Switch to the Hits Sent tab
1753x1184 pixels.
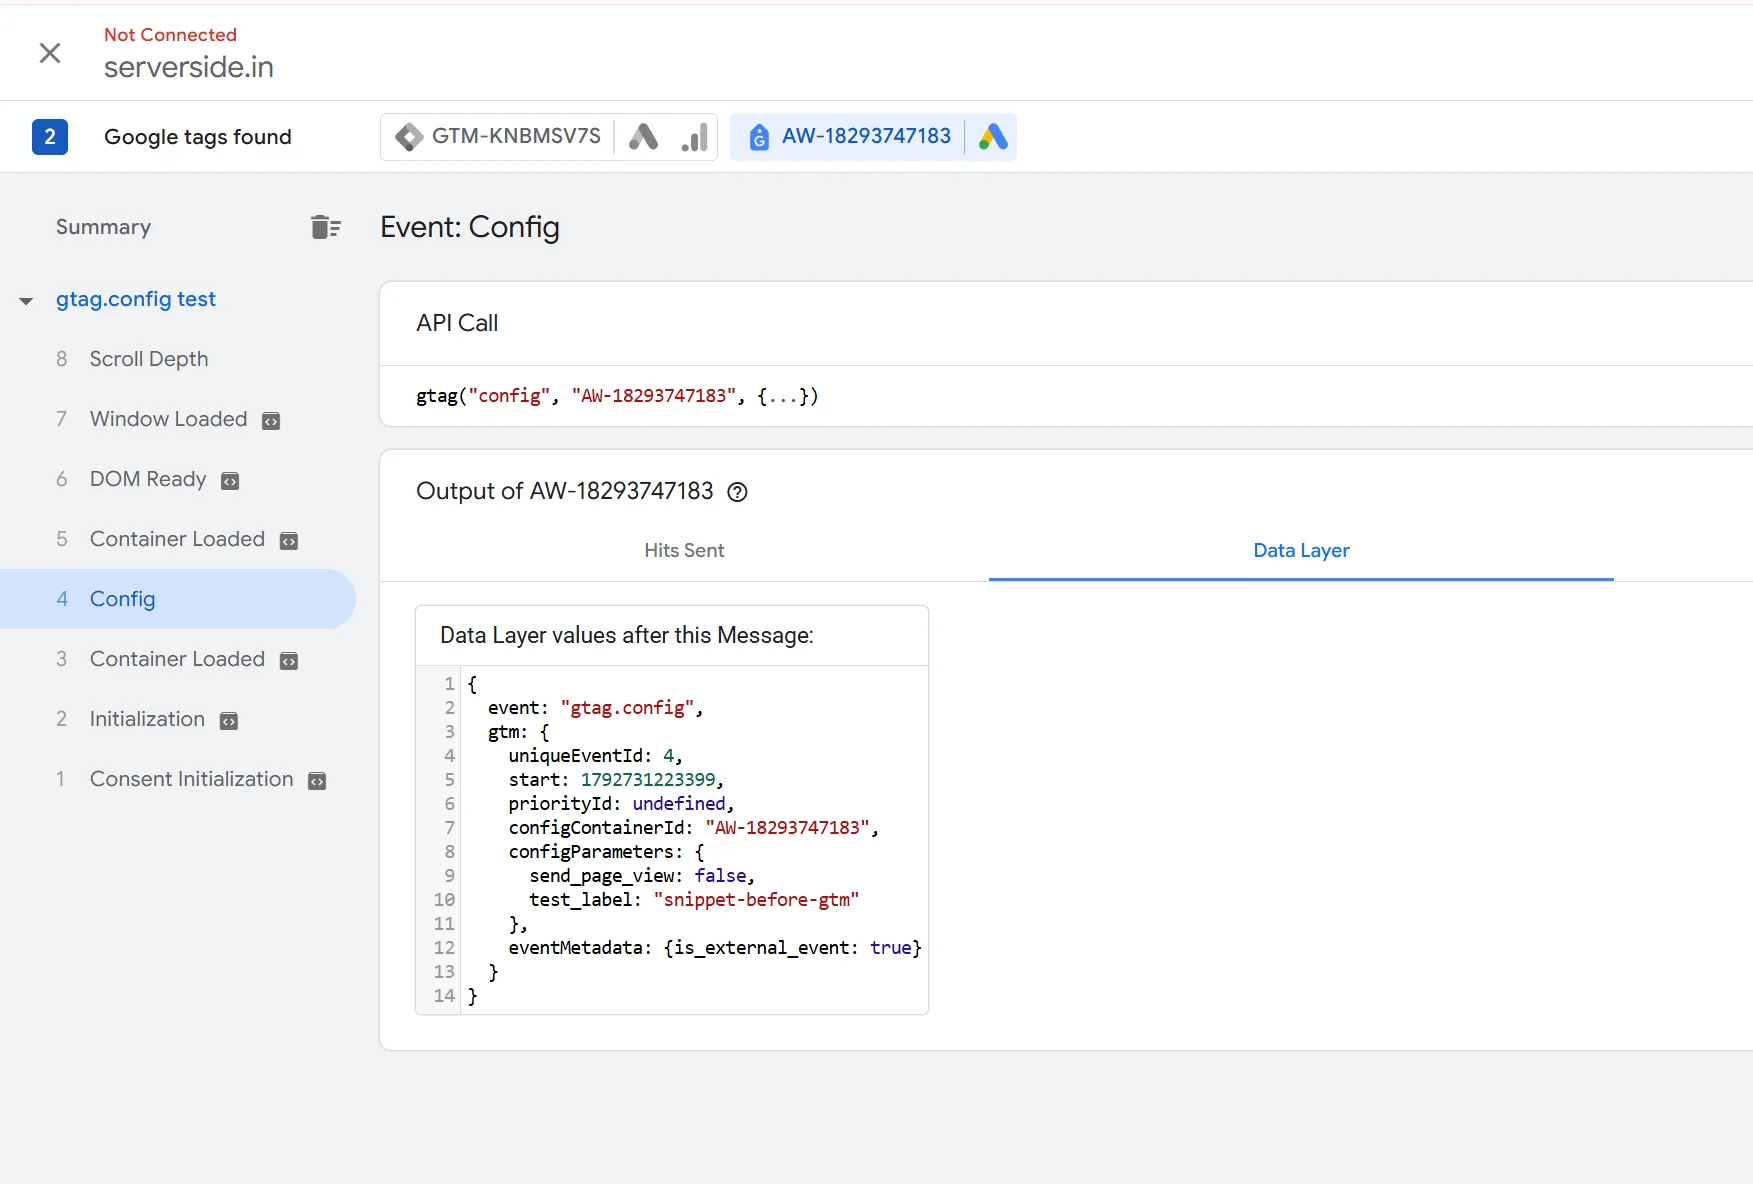click(x=684, y=550)
